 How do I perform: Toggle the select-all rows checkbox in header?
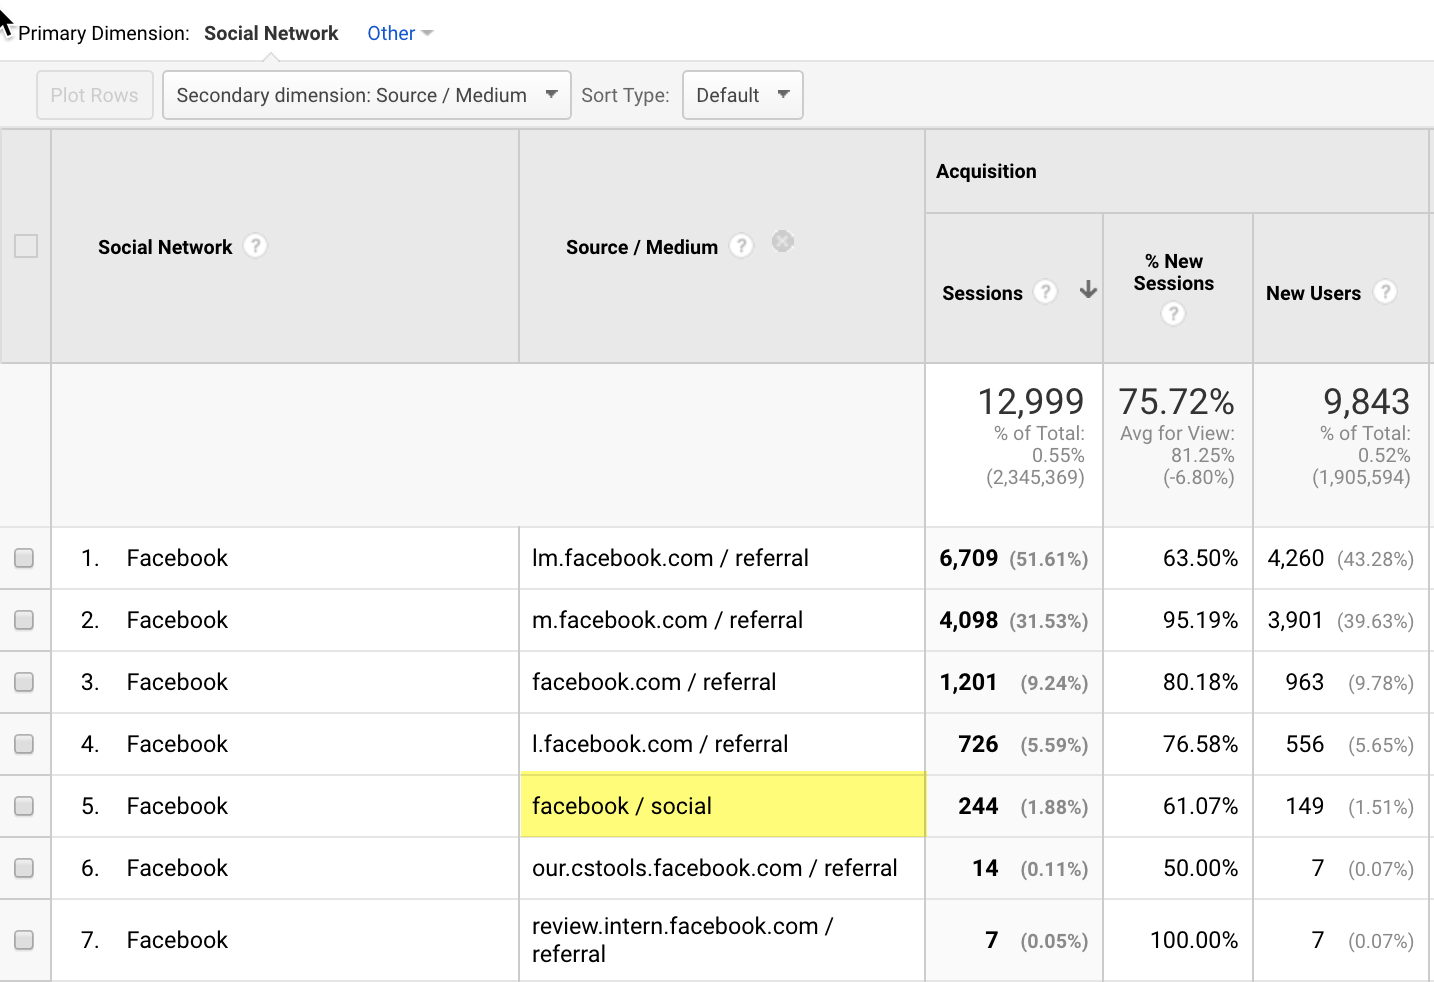point(26,246)
